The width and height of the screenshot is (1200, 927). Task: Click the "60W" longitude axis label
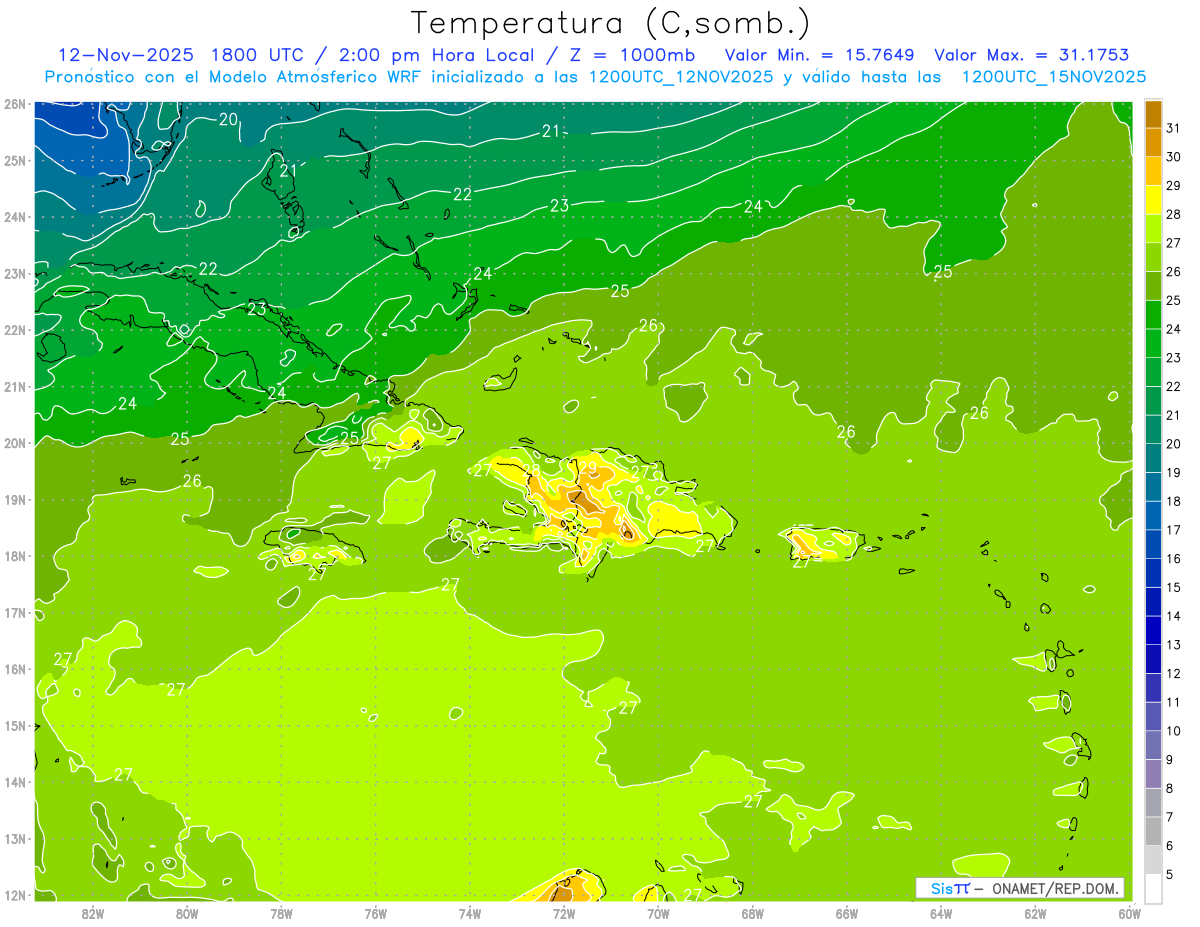pyautogui.click(x=1128, y=913)
